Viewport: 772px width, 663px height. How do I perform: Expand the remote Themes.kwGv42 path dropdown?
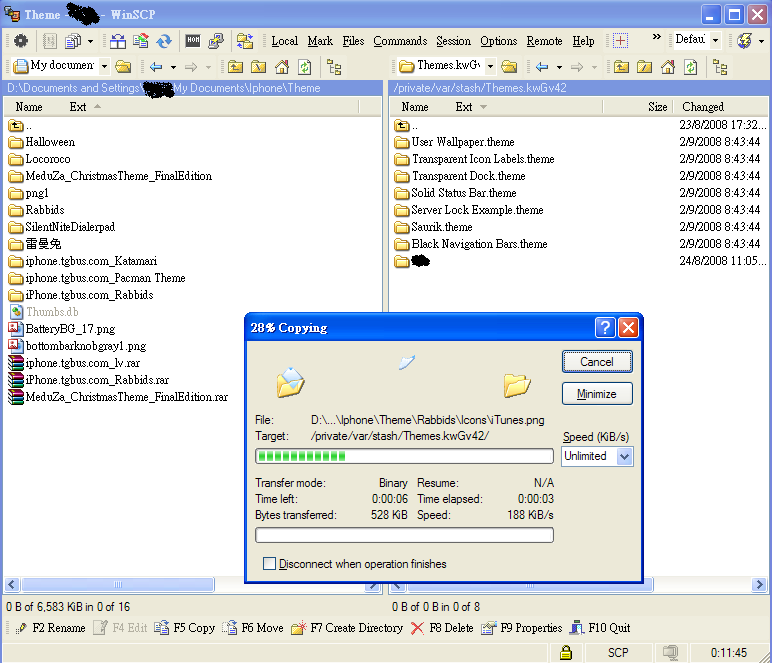click(489, 67)
